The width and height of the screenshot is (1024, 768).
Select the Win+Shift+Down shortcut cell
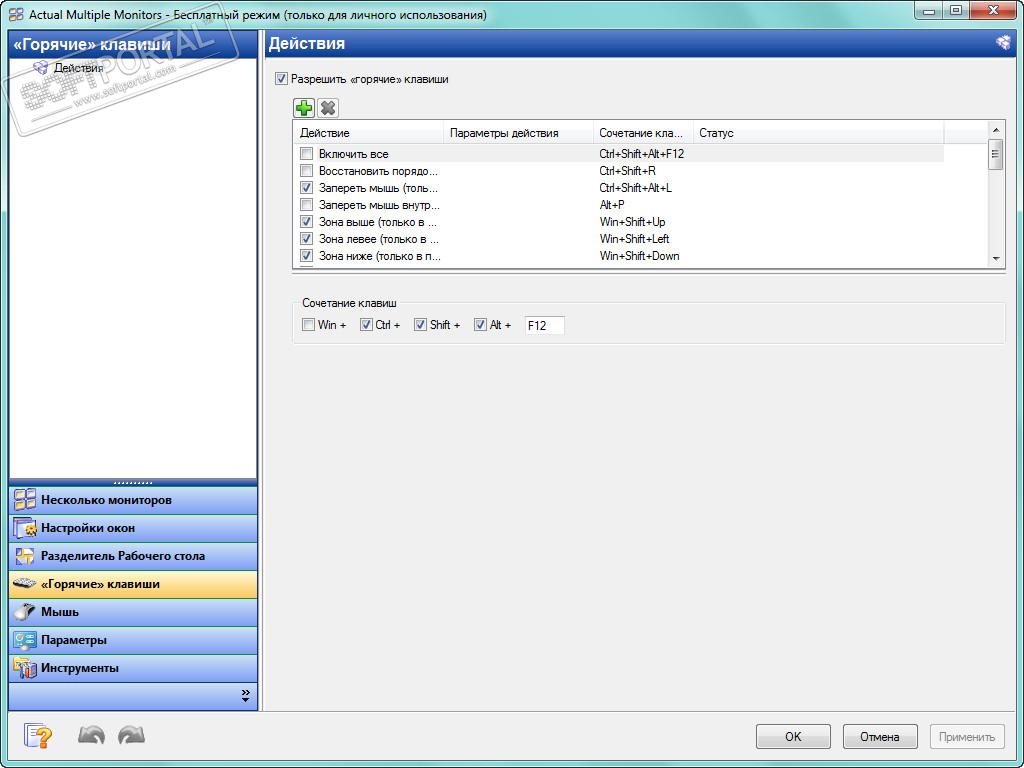pyautogui.click(x=639, y=256)
